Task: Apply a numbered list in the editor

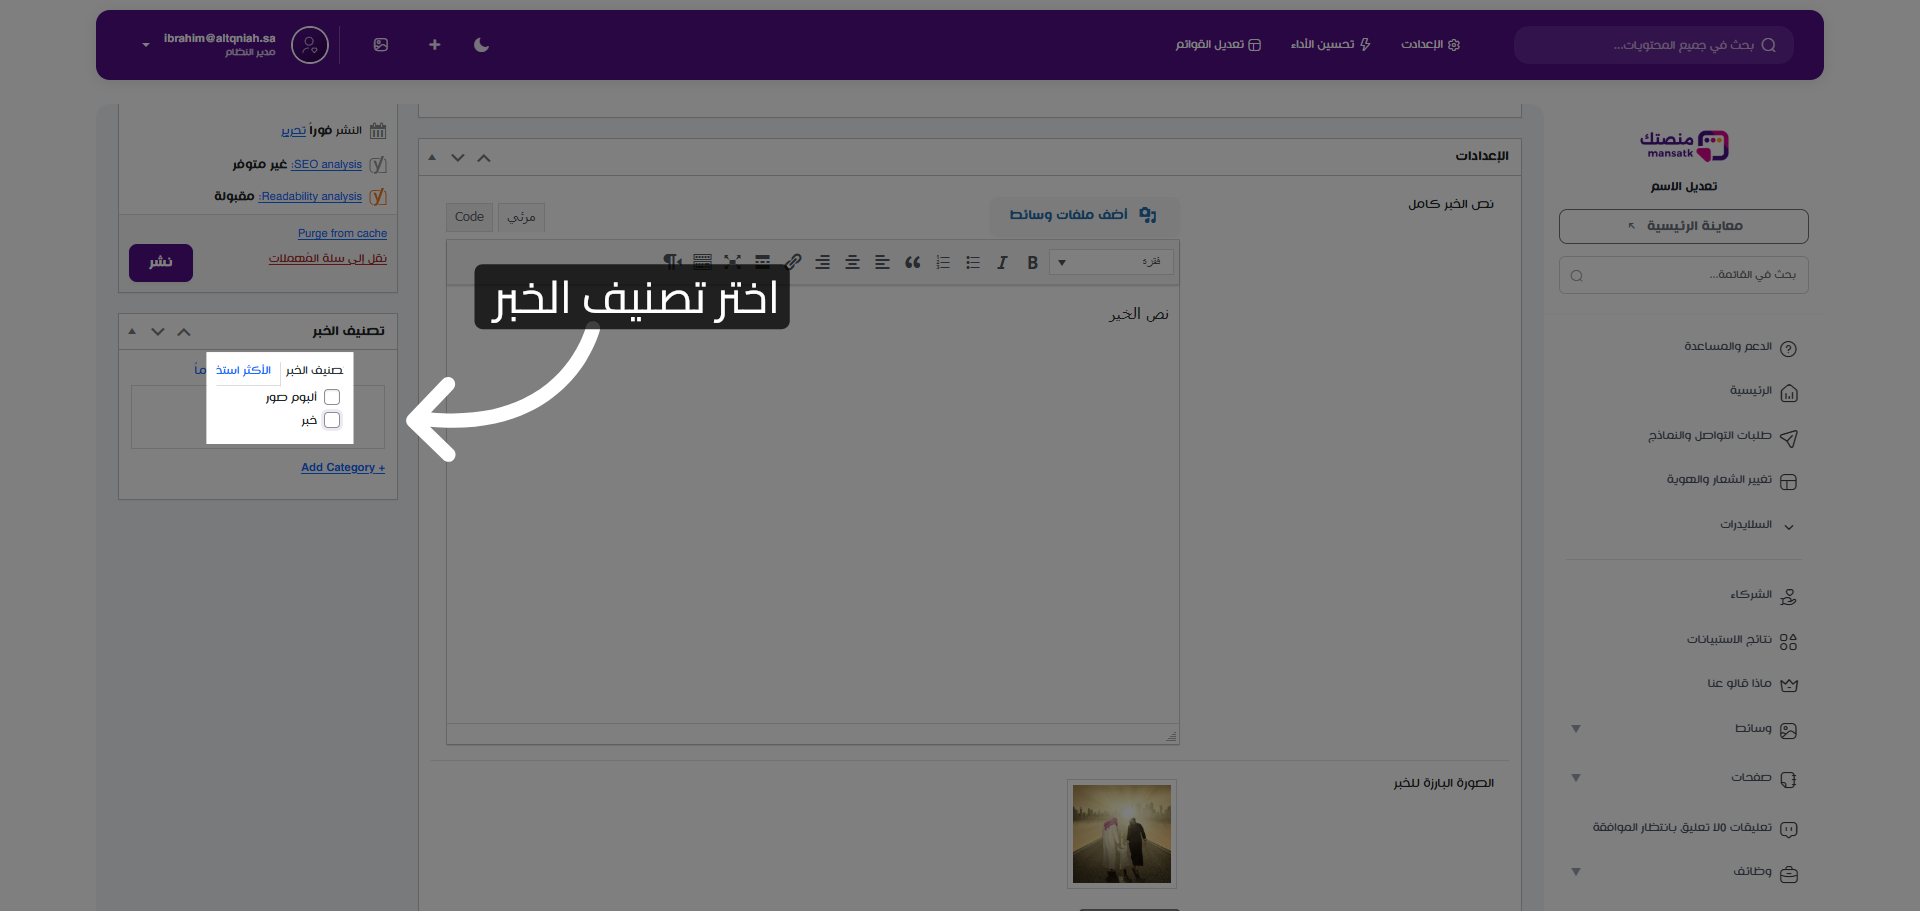Action: 943,262
